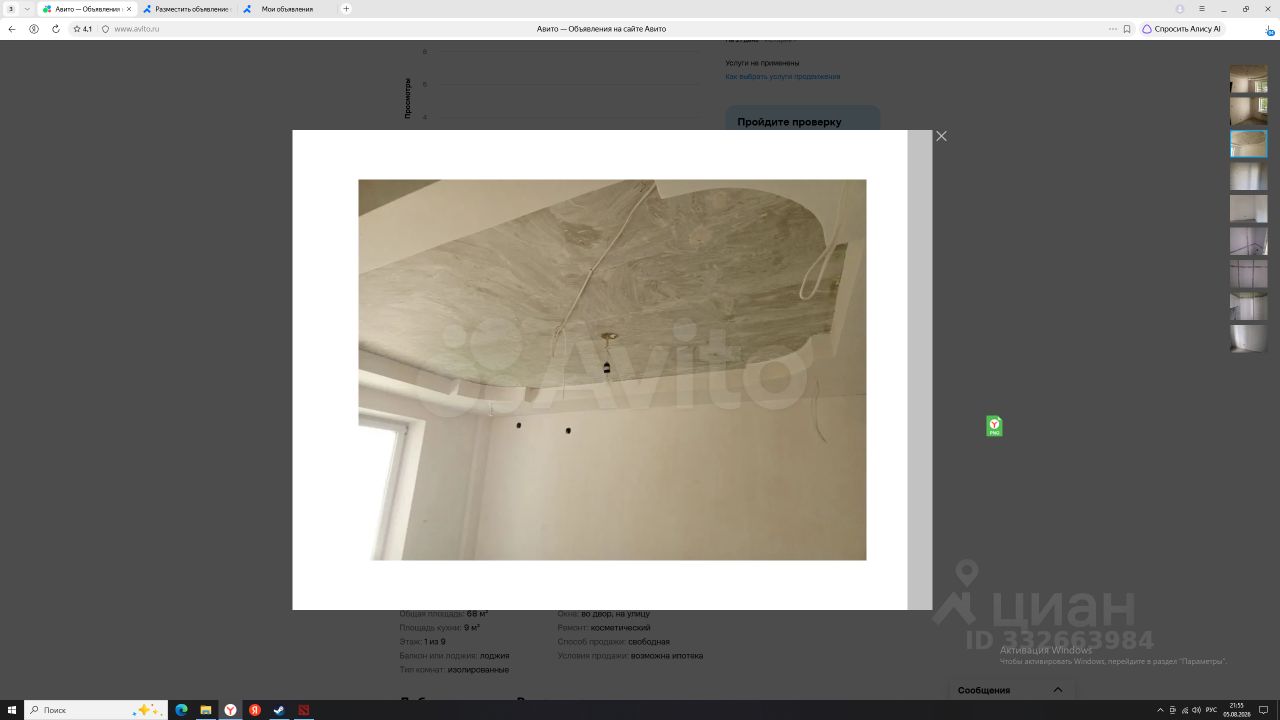The width and height of the screenshot is (1280, 720).
Task: Open the clock and calendar
Action: tap(1237, 710)
